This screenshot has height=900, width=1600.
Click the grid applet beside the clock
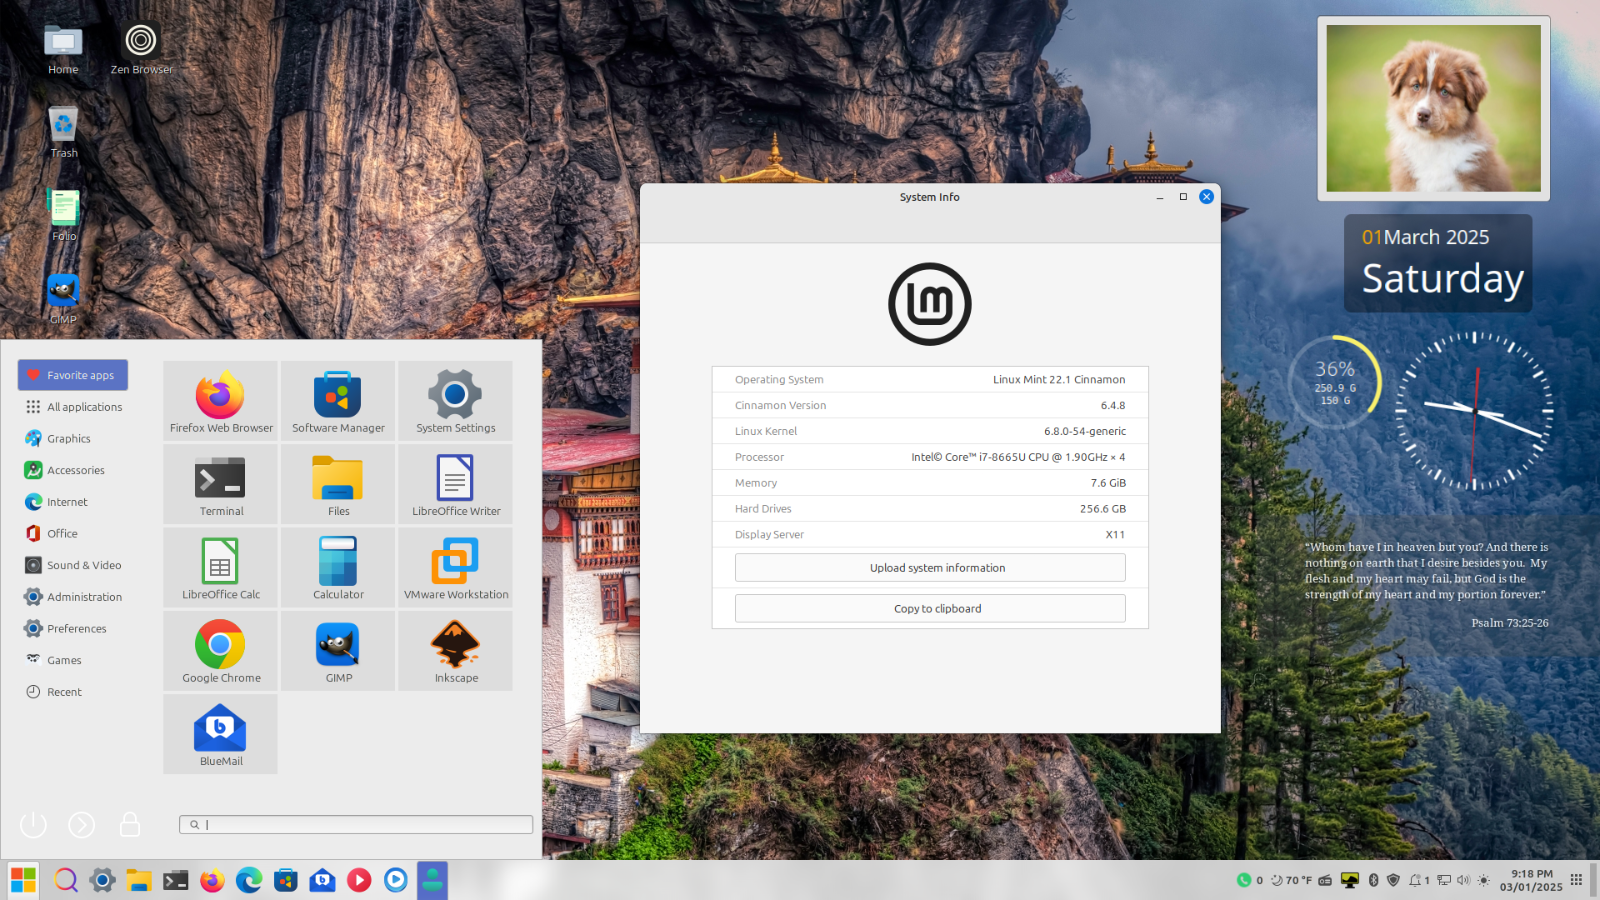coord(1577,880)
